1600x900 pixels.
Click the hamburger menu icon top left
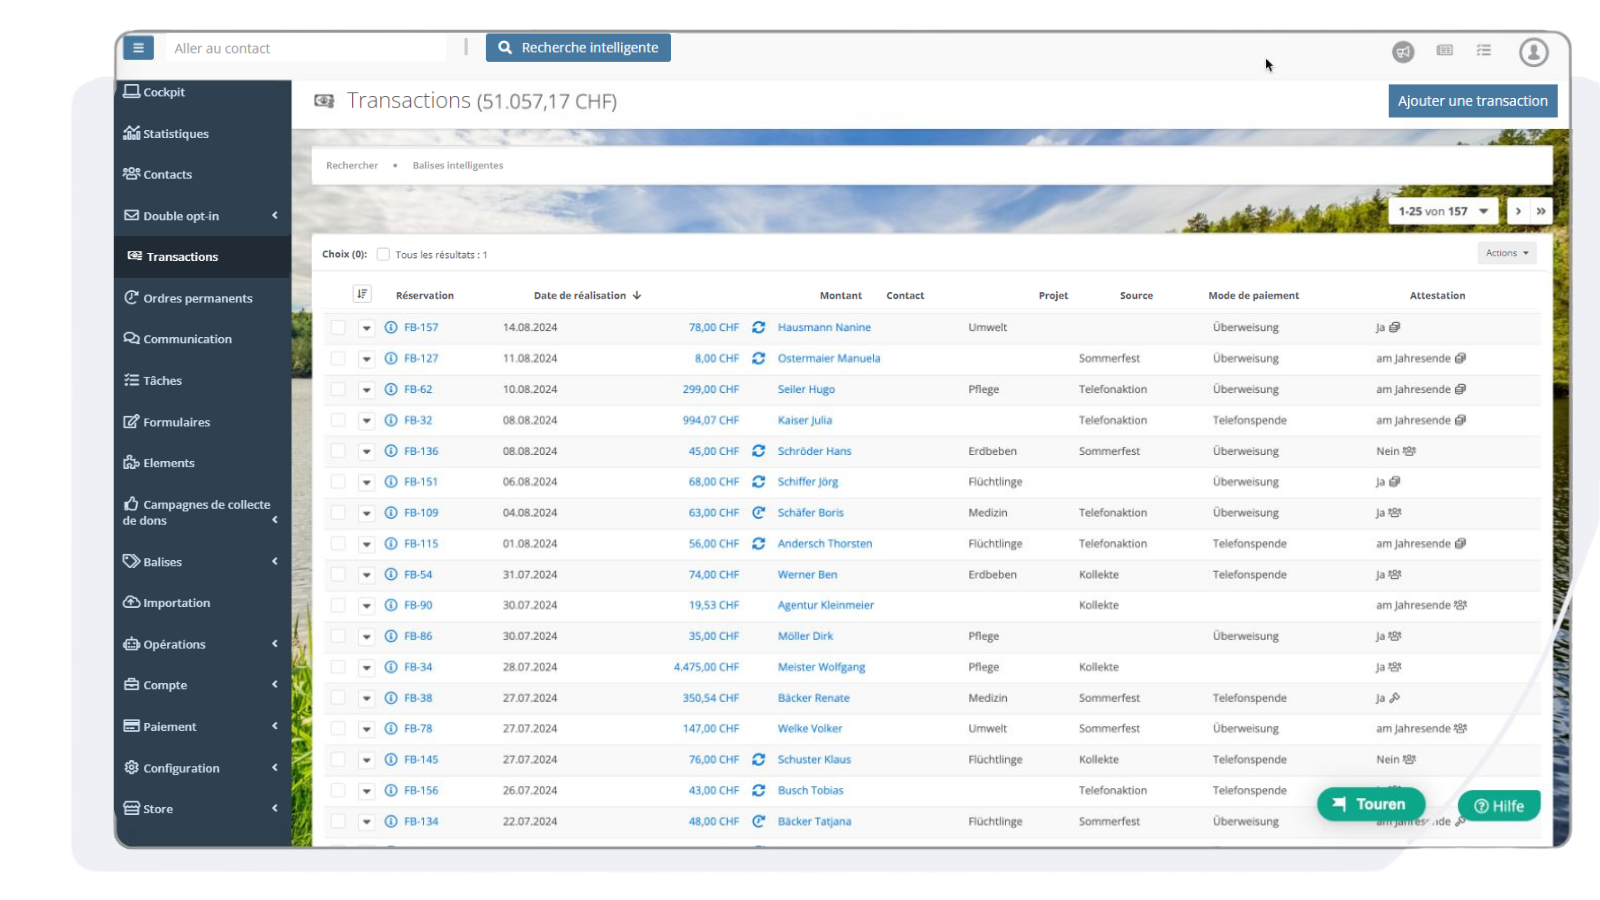(x=138, y=47)
